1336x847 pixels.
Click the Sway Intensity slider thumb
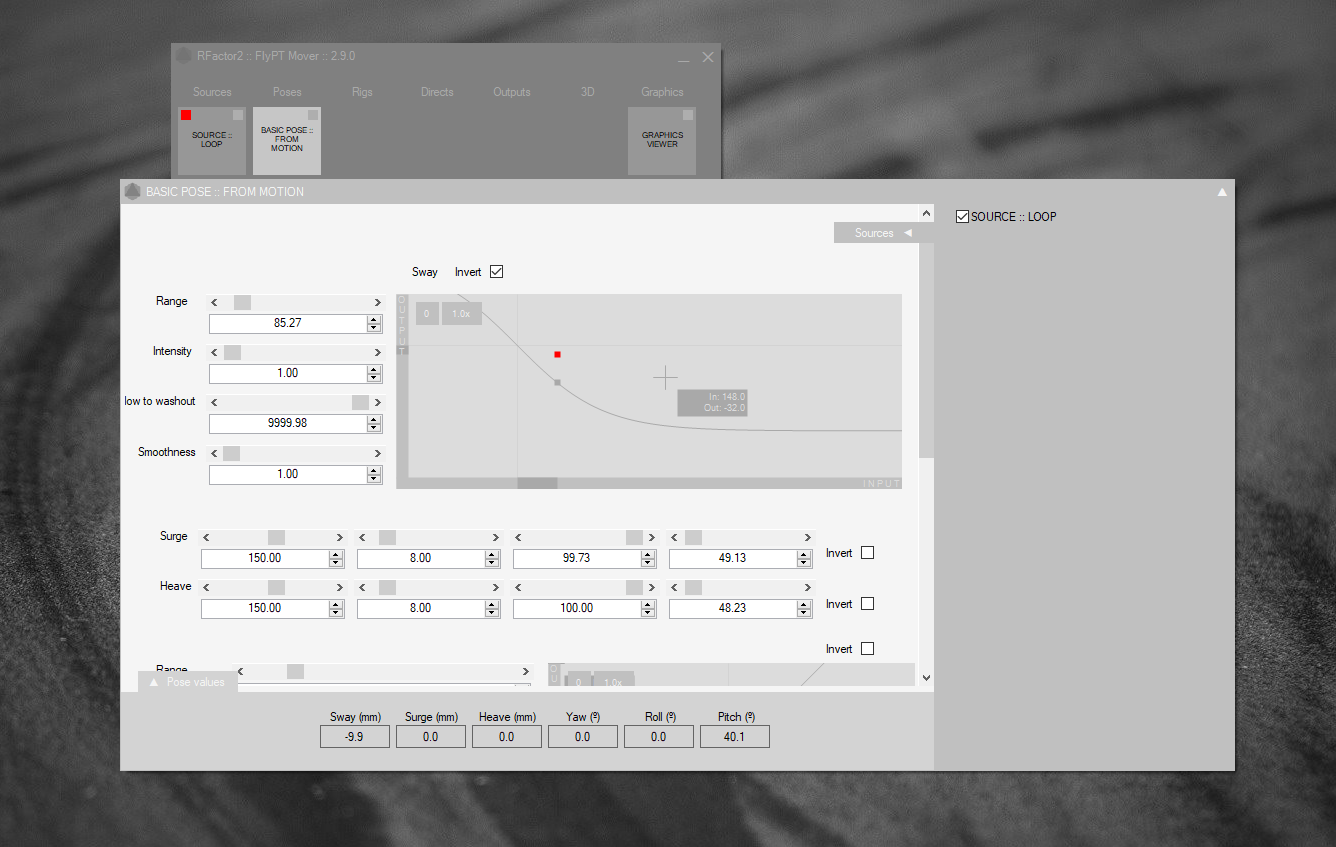pos(232,352)
